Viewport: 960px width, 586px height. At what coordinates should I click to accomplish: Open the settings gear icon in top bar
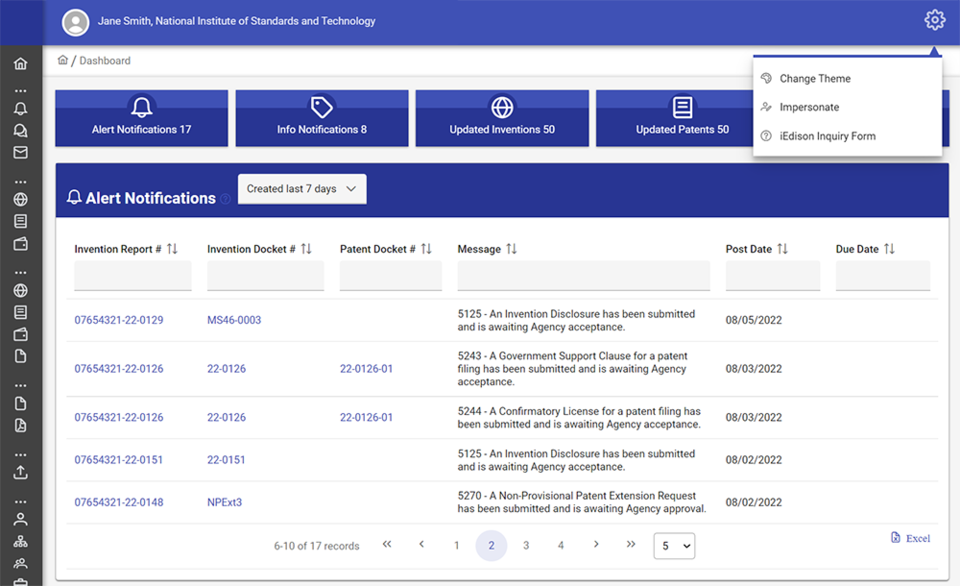tap(934, 19)
